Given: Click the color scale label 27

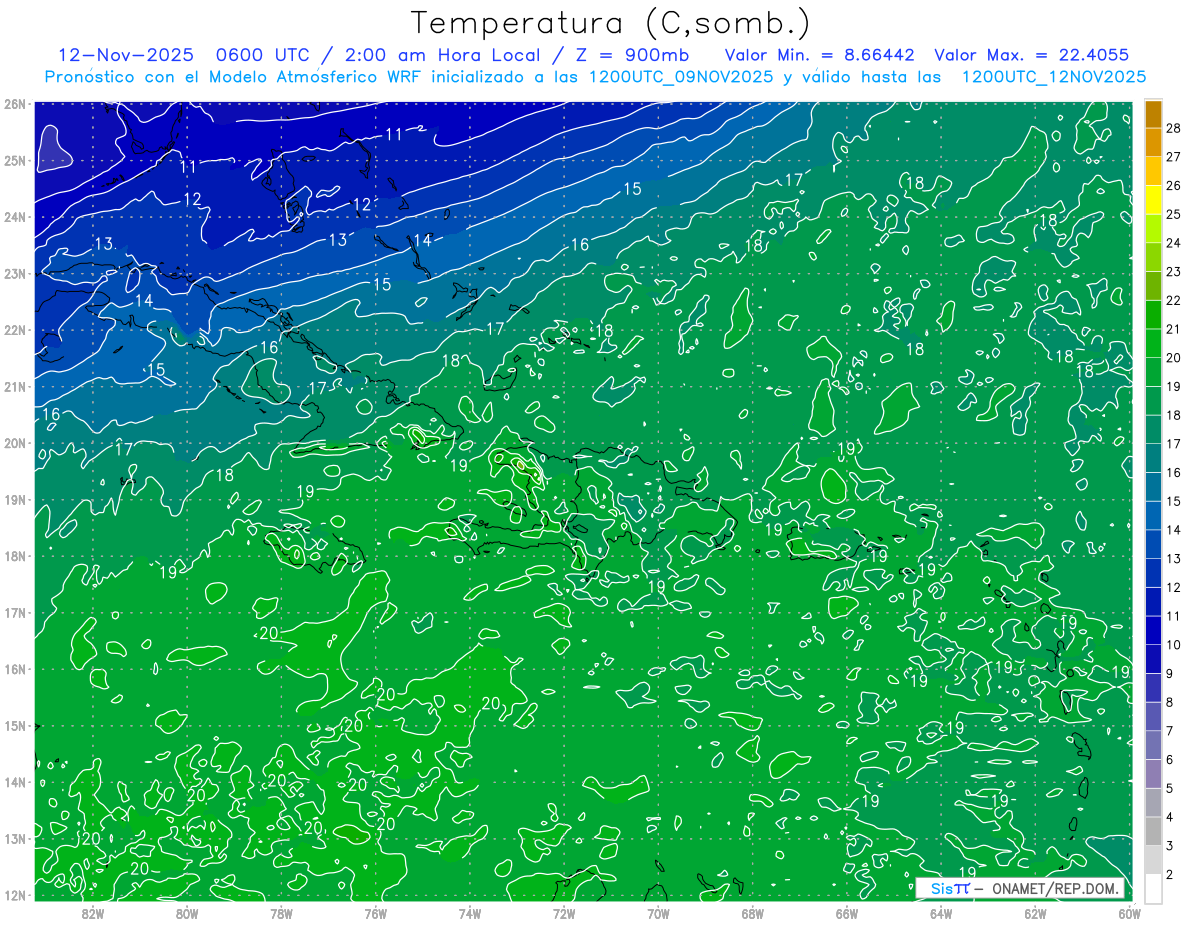Looking at the screenshot, I should [x=1174, y=157].
